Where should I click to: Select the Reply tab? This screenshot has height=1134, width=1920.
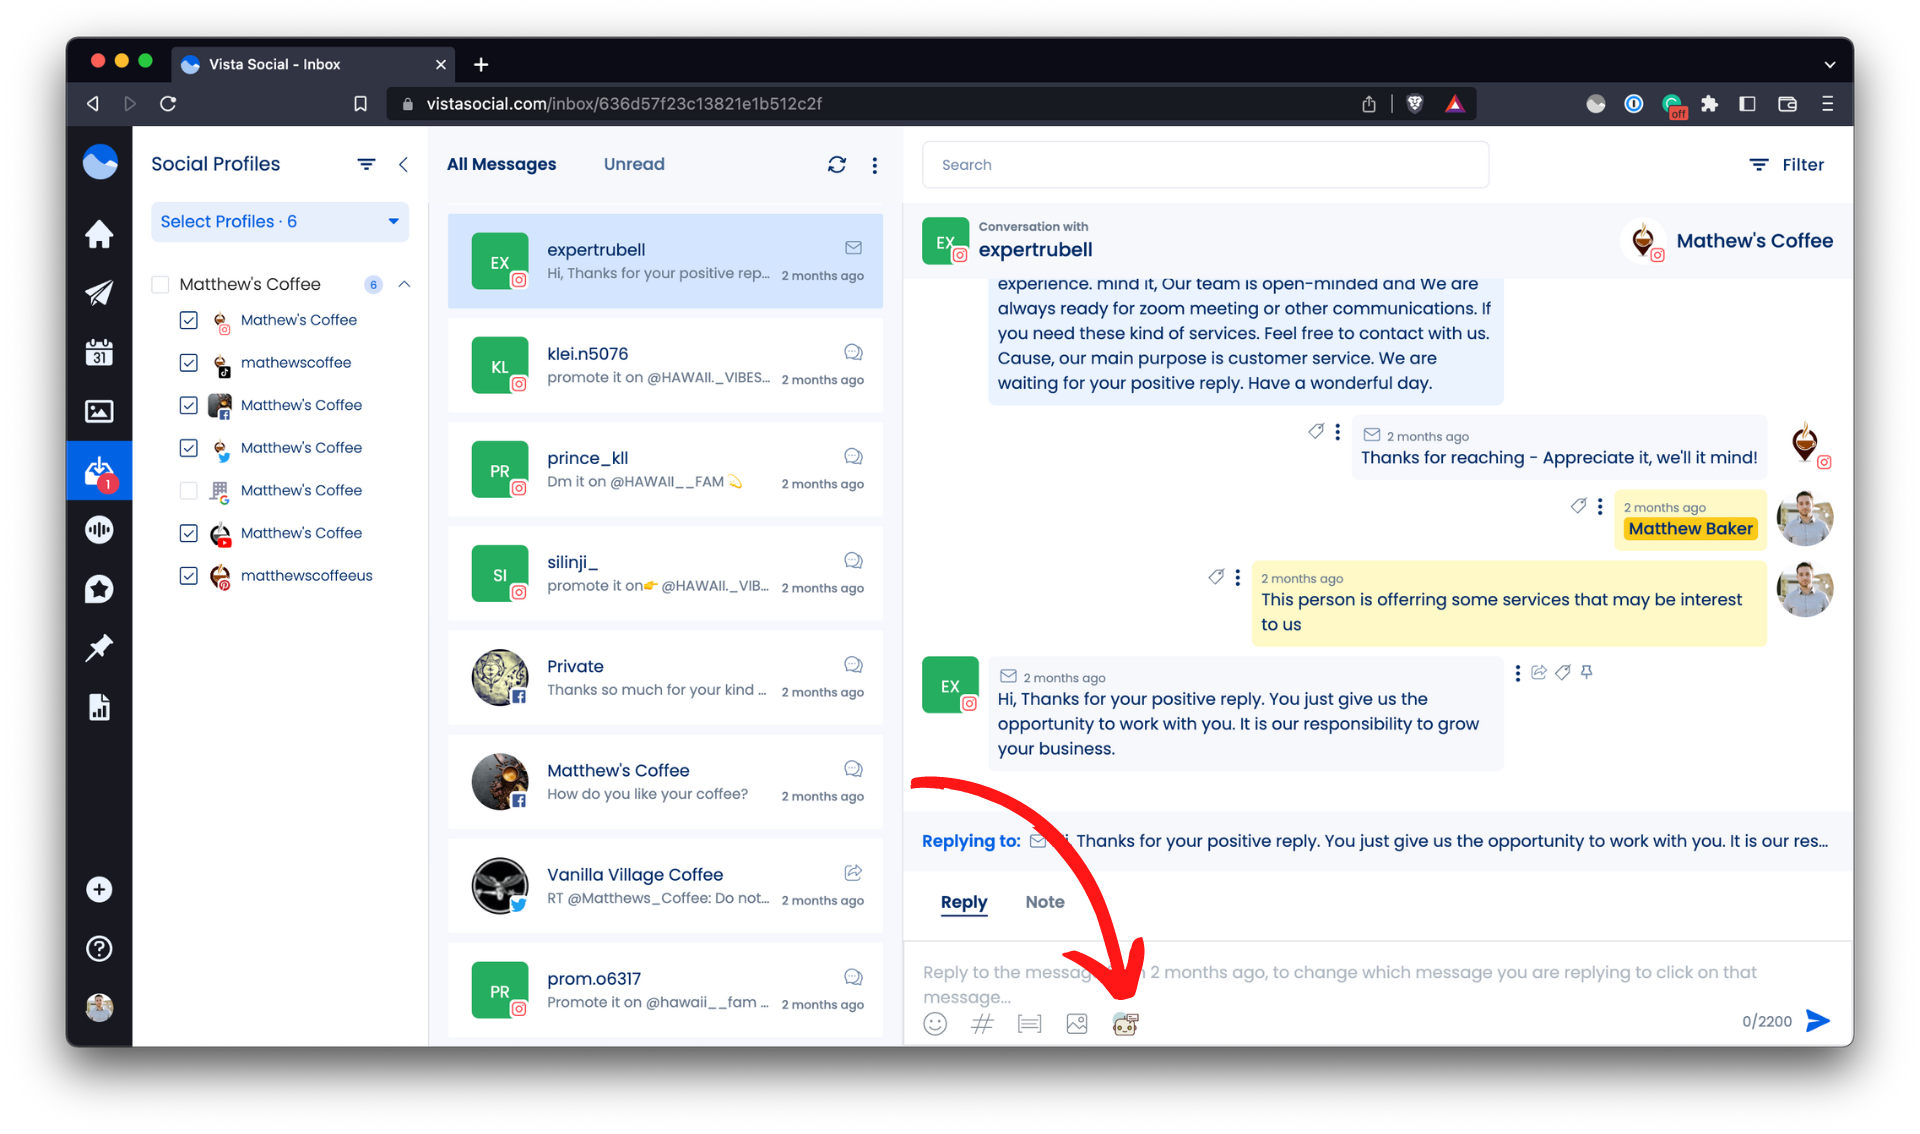(x=964, y=902)
